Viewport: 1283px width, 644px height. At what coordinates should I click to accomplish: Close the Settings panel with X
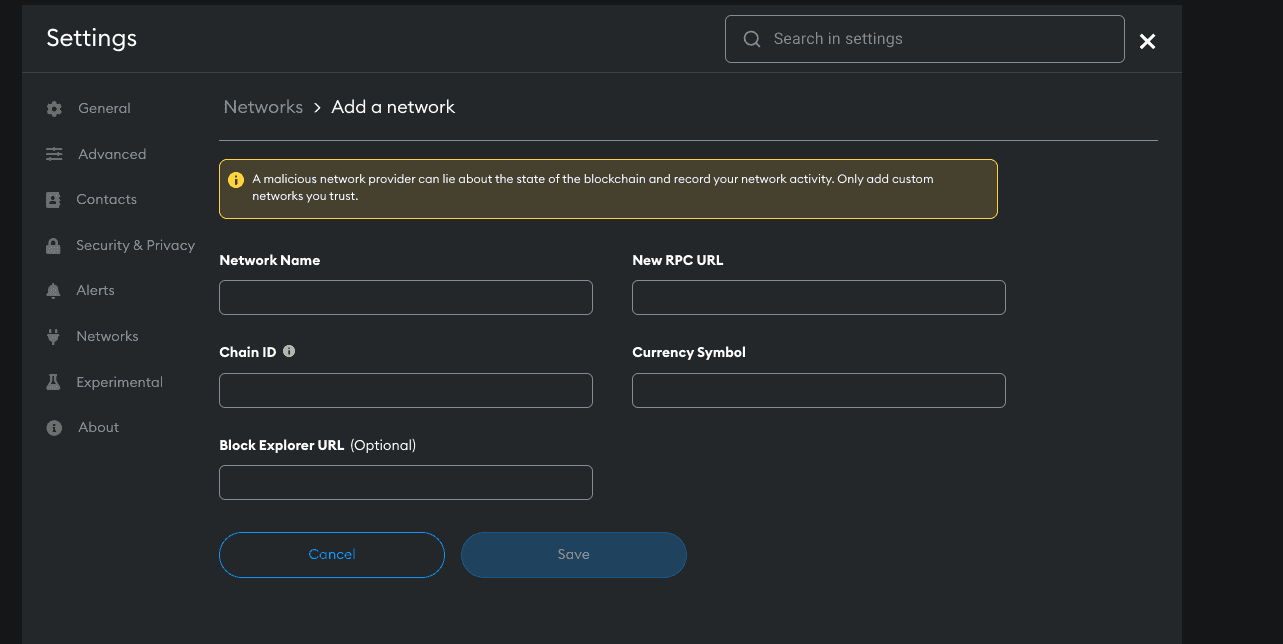coord(1147,41)
